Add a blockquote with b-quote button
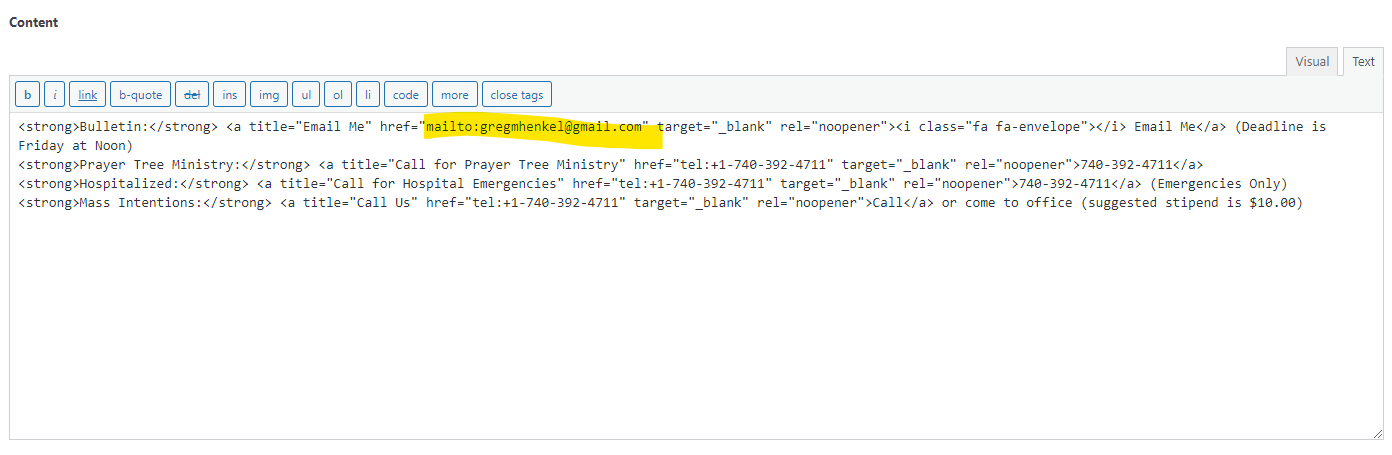This screenshot has width=1392, height=455. 140,95
